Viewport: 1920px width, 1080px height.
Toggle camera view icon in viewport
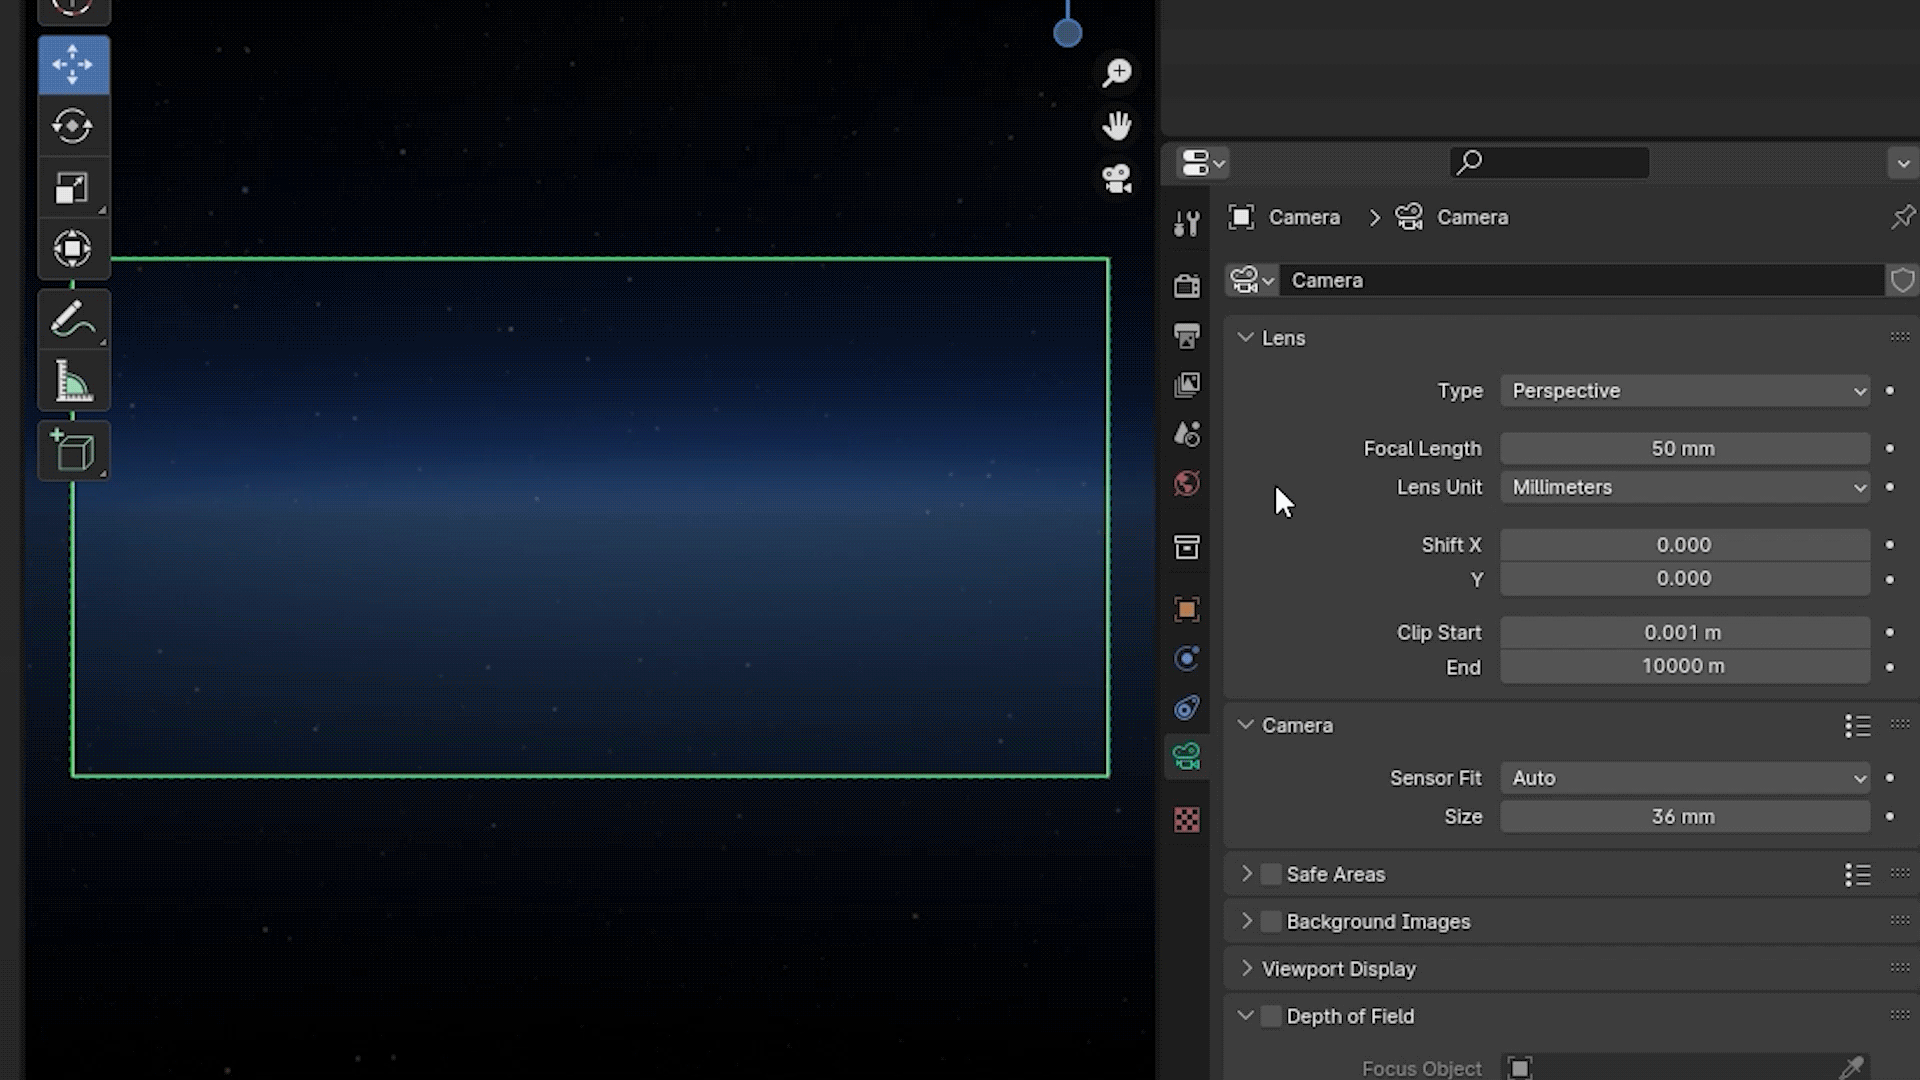[1117, 179]
